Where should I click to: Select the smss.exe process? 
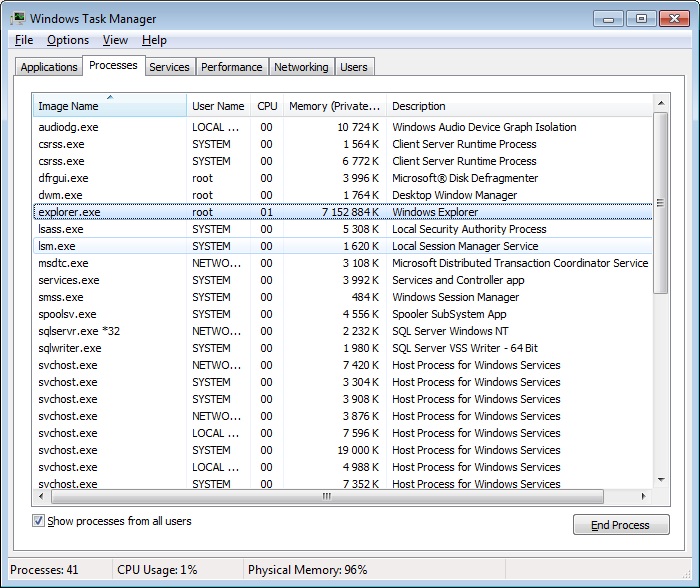pyautogui.click(x=342, y=297)
